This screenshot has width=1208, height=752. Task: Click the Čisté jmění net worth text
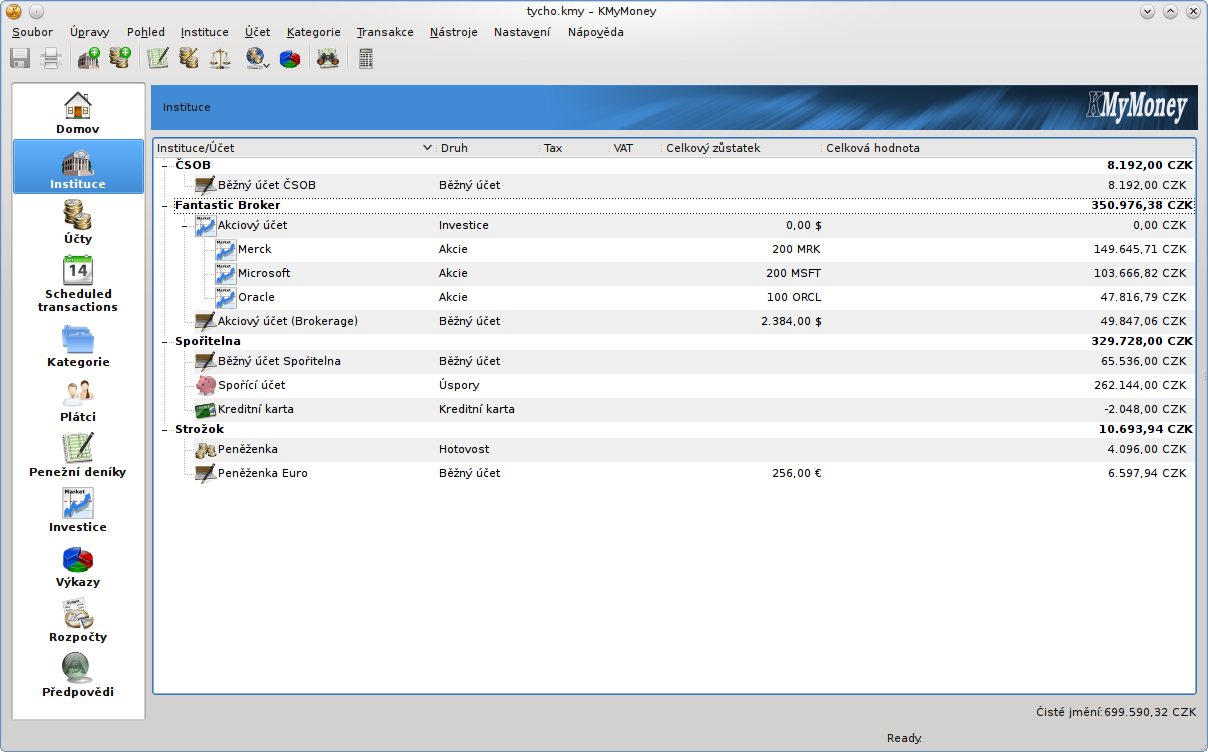1116,712
